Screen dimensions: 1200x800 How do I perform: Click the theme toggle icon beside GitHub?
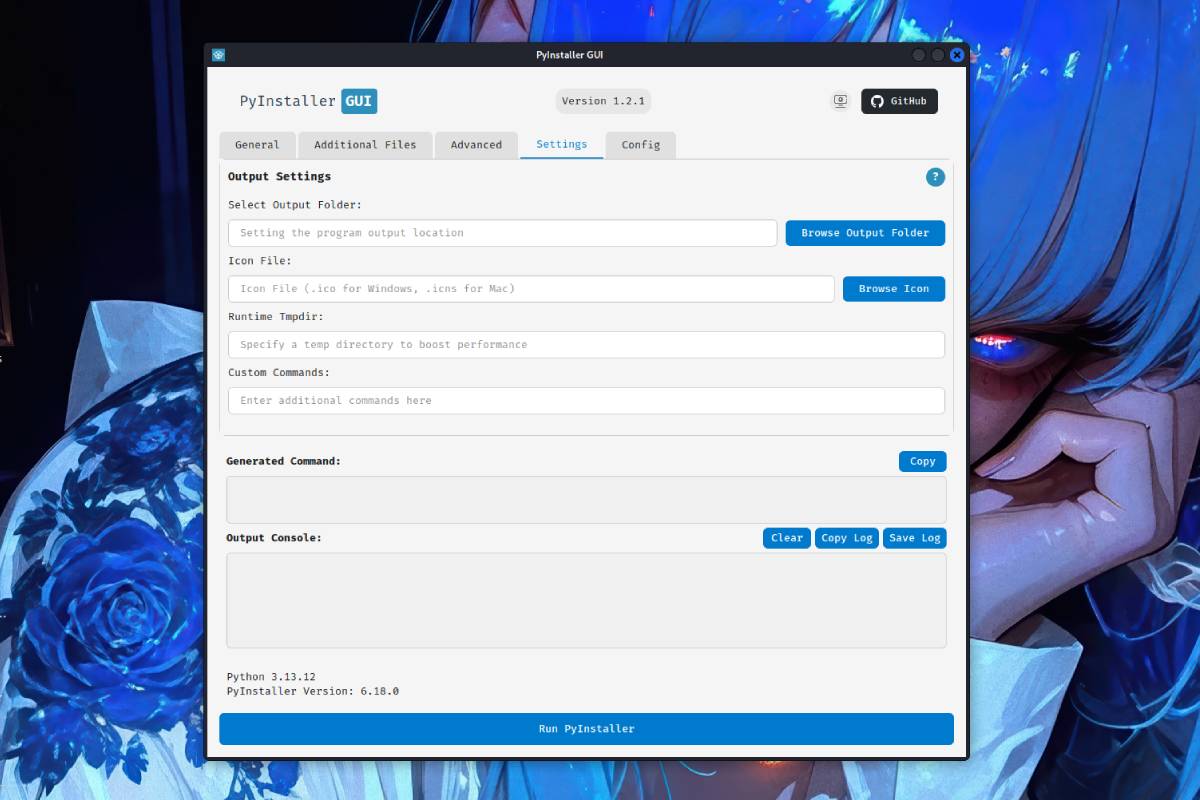click(840, 101)
